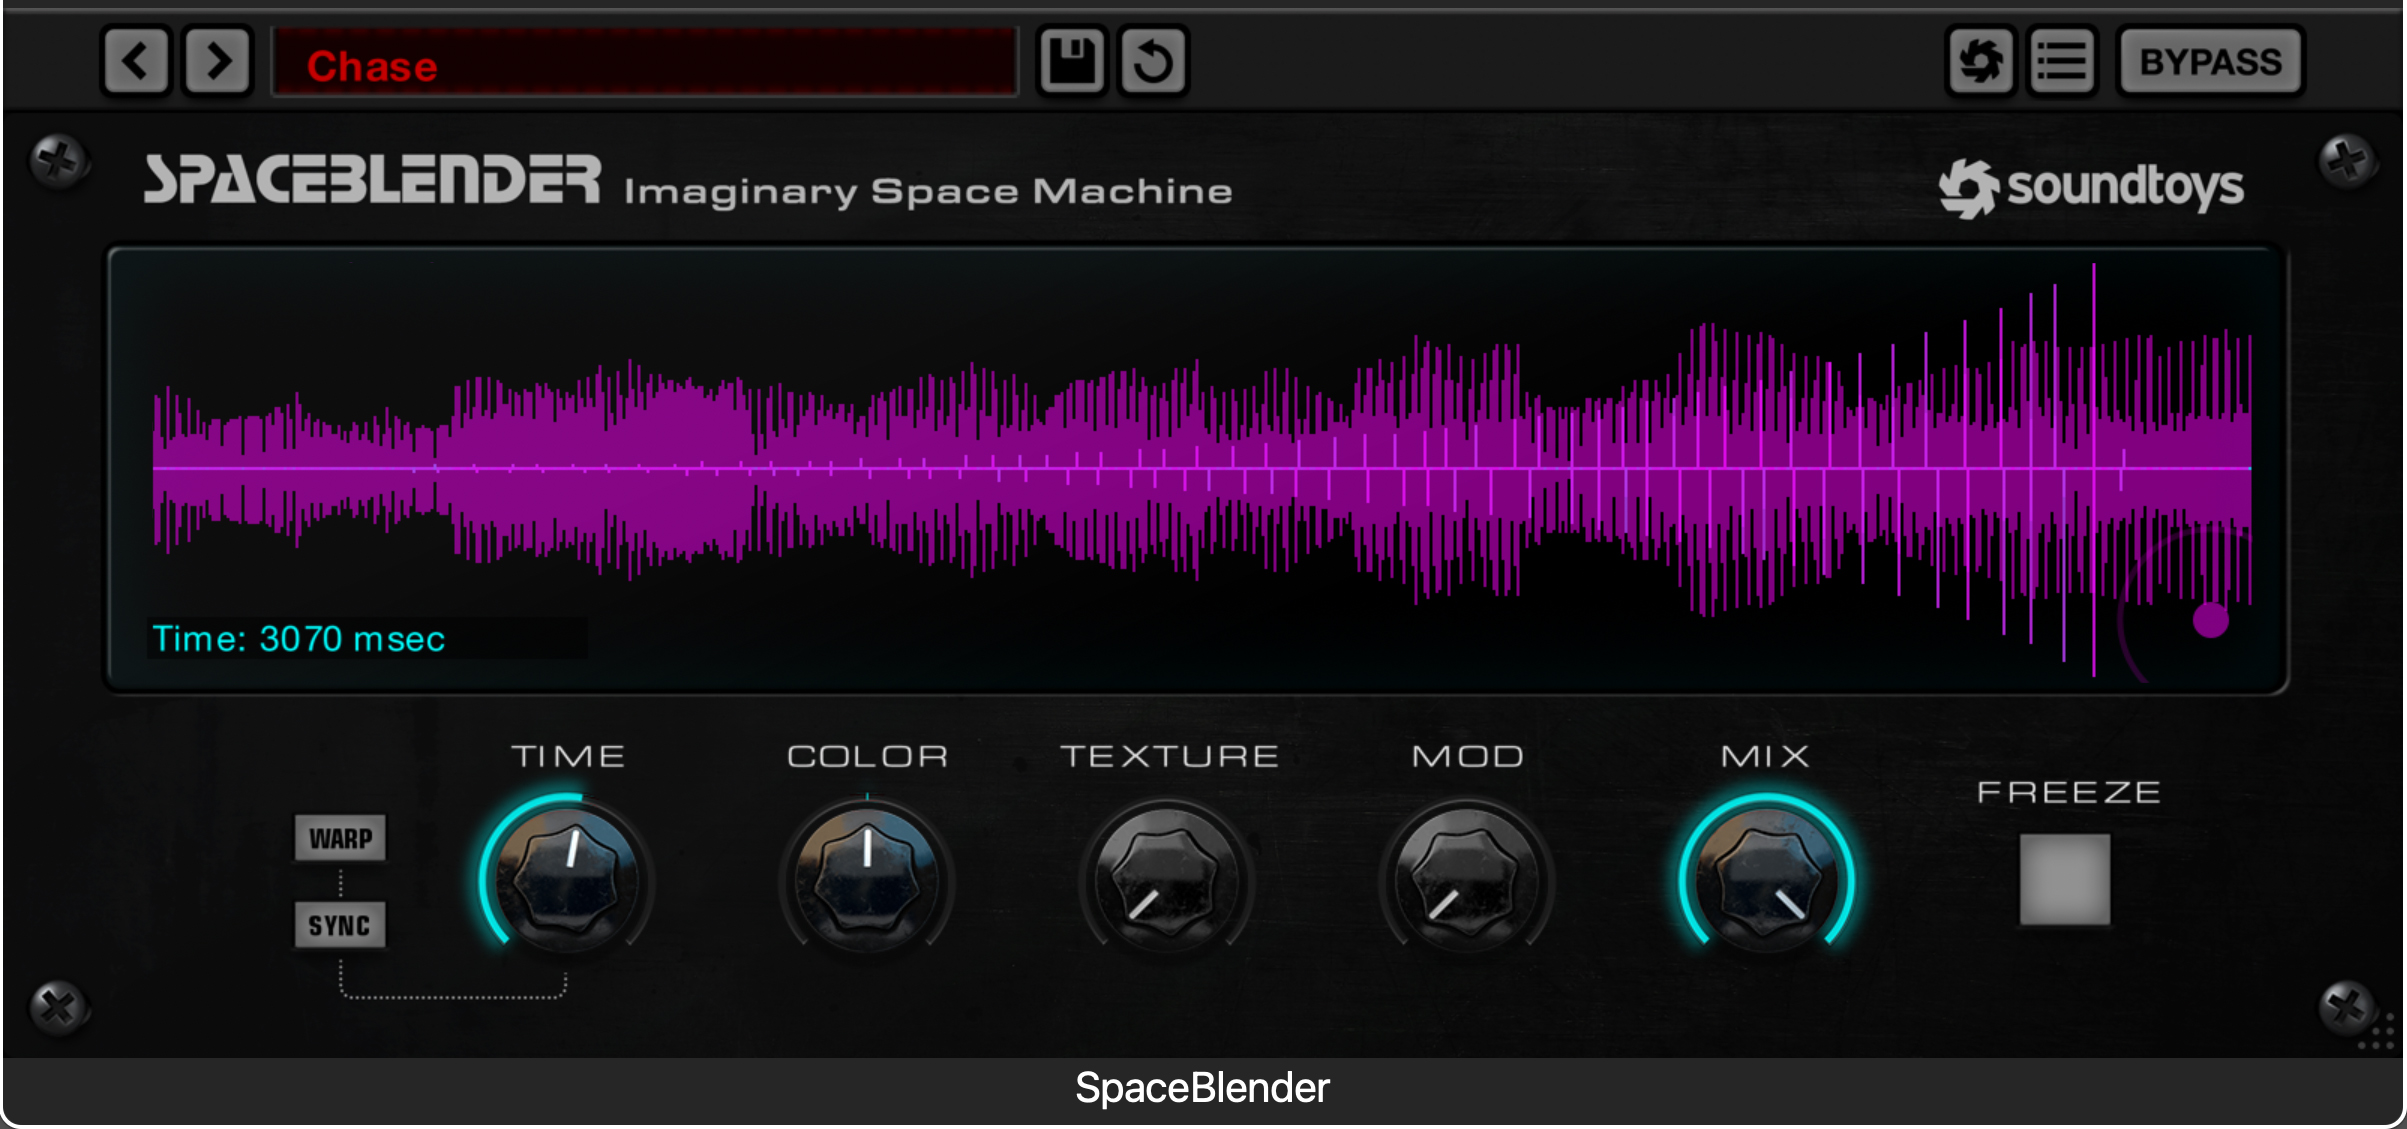Click the TIME knob
The width and height of the screenshot is (2407, 1129).
click(567, 880)
